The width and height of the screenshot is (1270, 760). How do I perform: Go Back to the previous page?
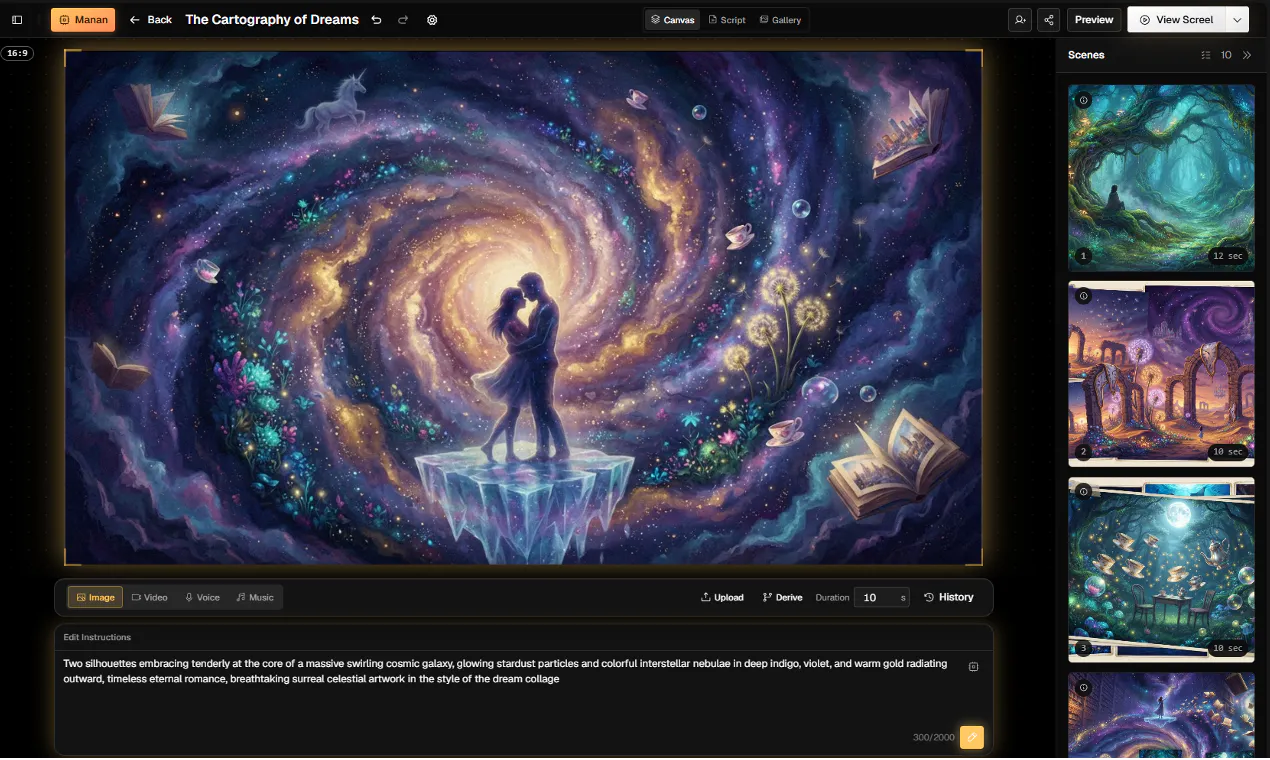(x=151, y=20)
